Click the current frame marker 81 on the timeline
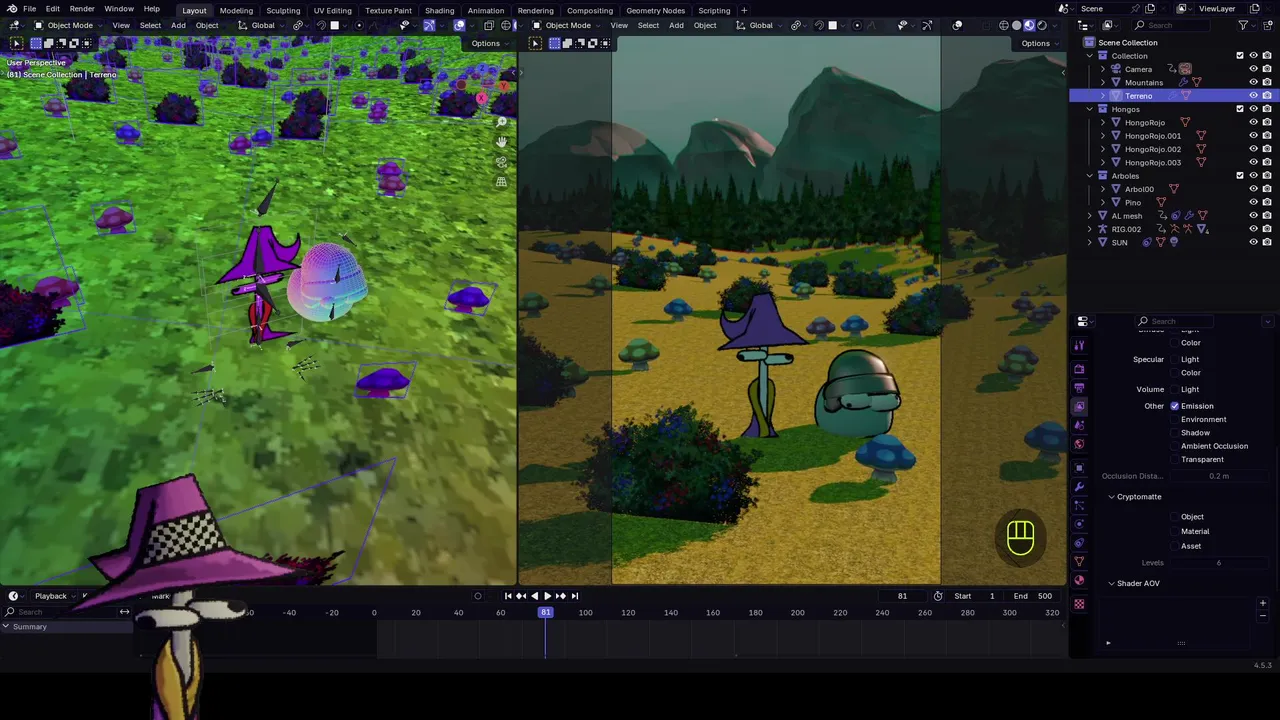The image size is (1280, 720). tap(545, 612)
